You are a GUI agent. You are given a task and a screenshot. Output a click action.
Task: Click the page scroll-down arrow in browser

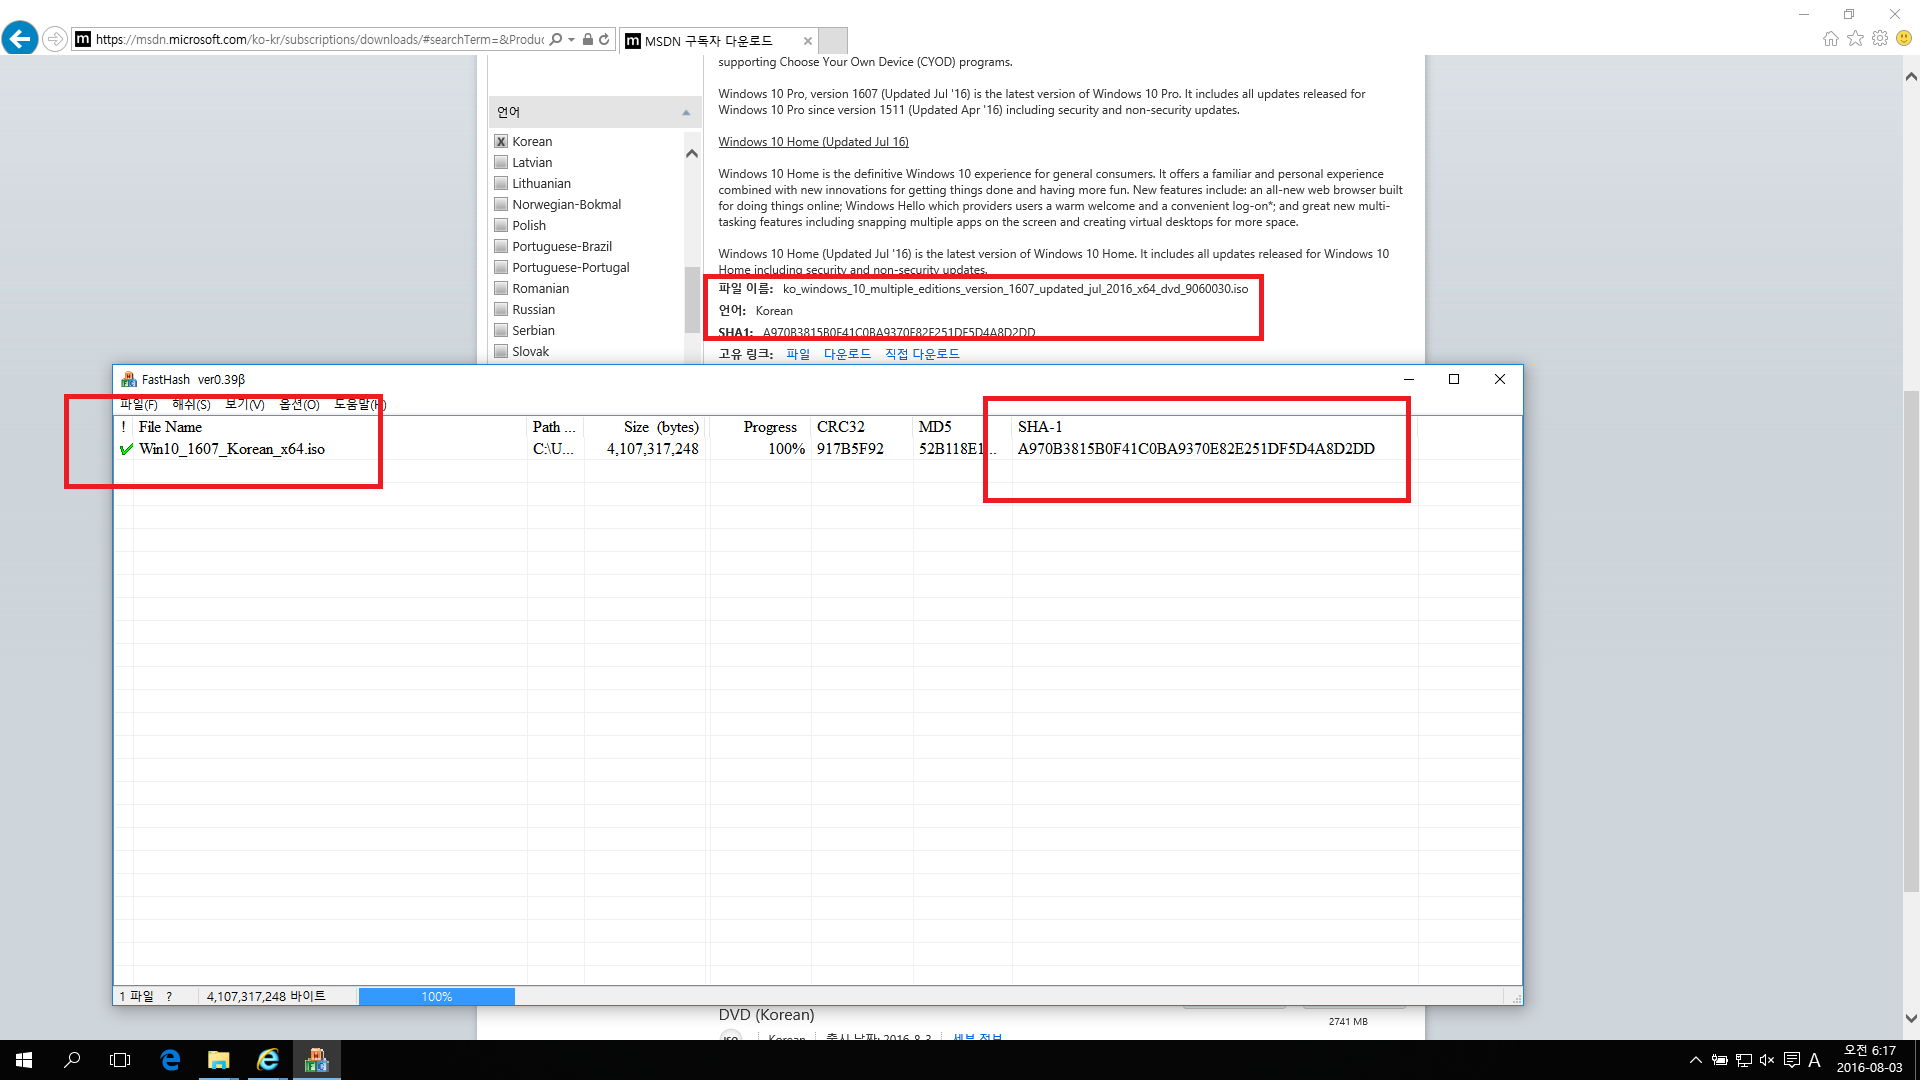(1911, 1019)
